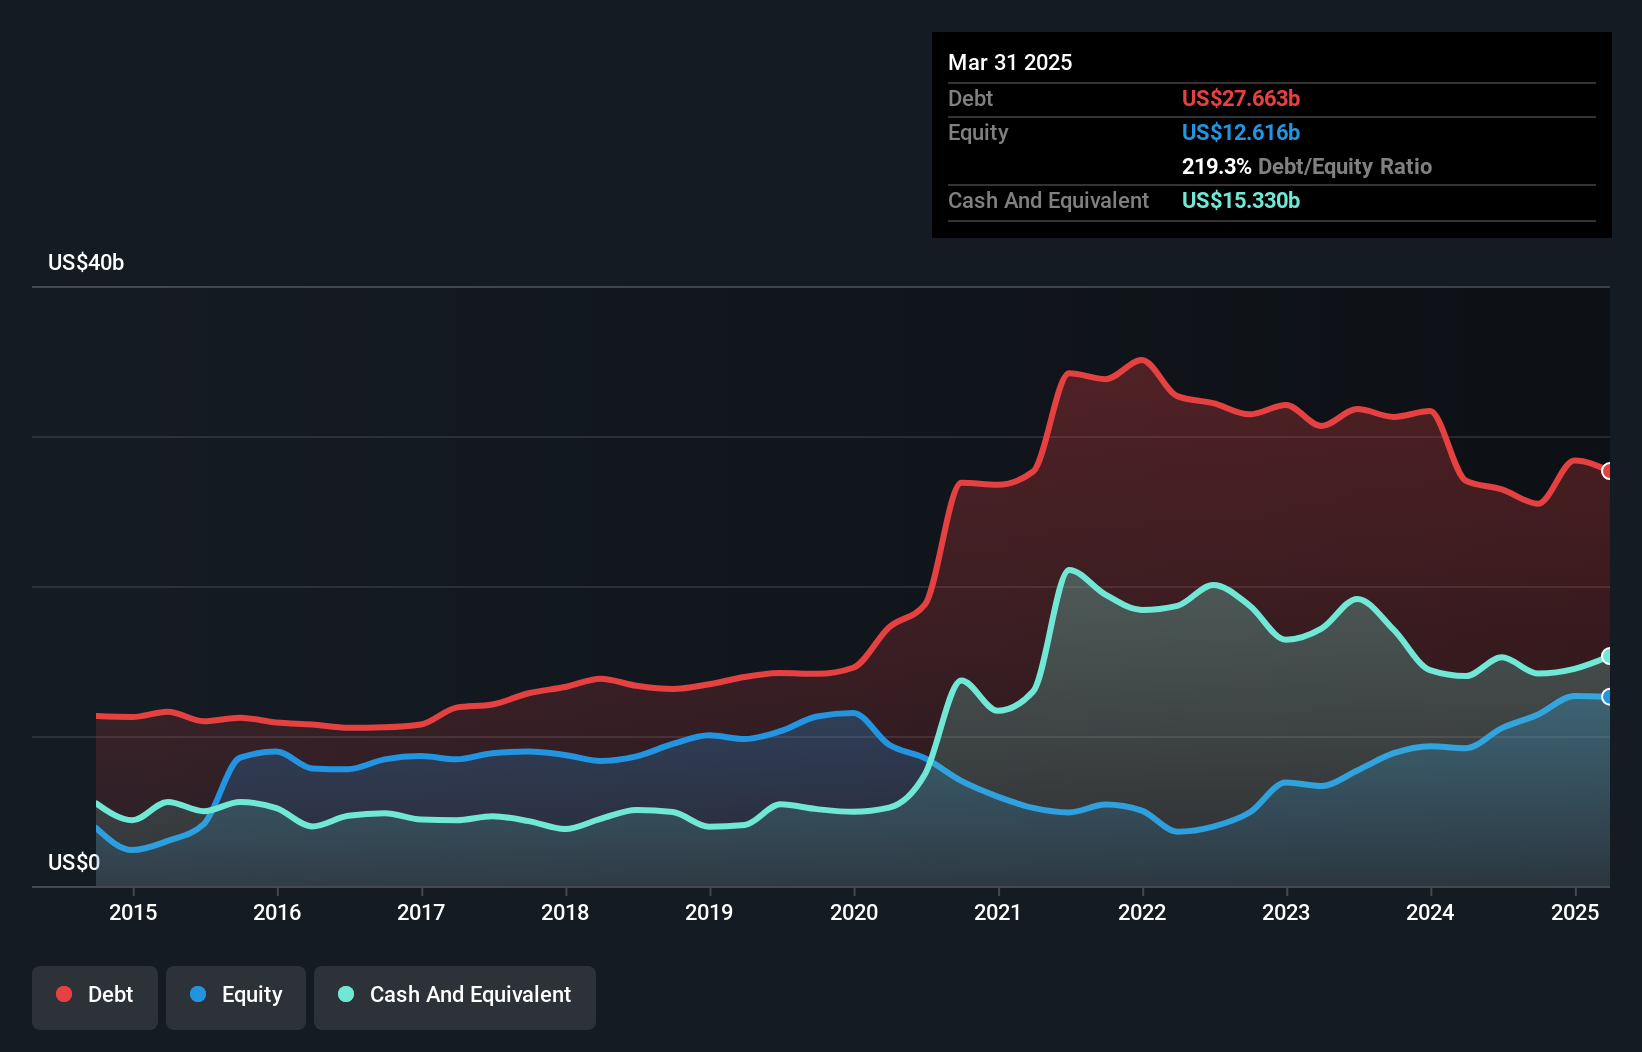Image resolution: width=1642 pixels, height=1052 pixels.
Task: Click the US$27.663b debt value
Action: point(1240,98)
